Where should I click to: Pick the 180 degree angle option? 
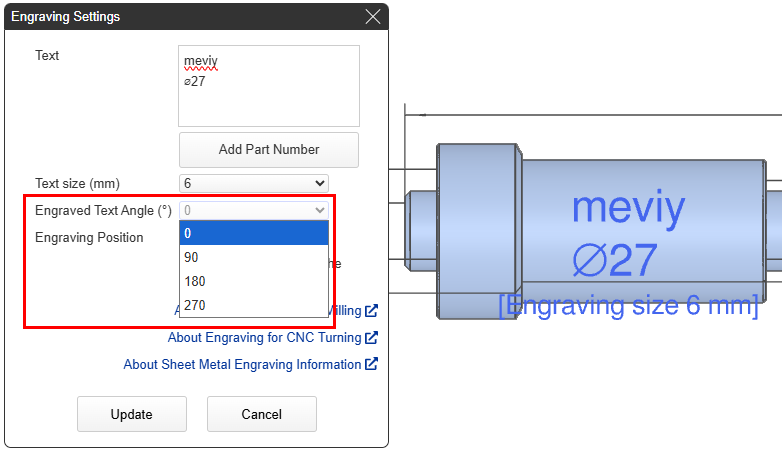click(x=254, y=281)
